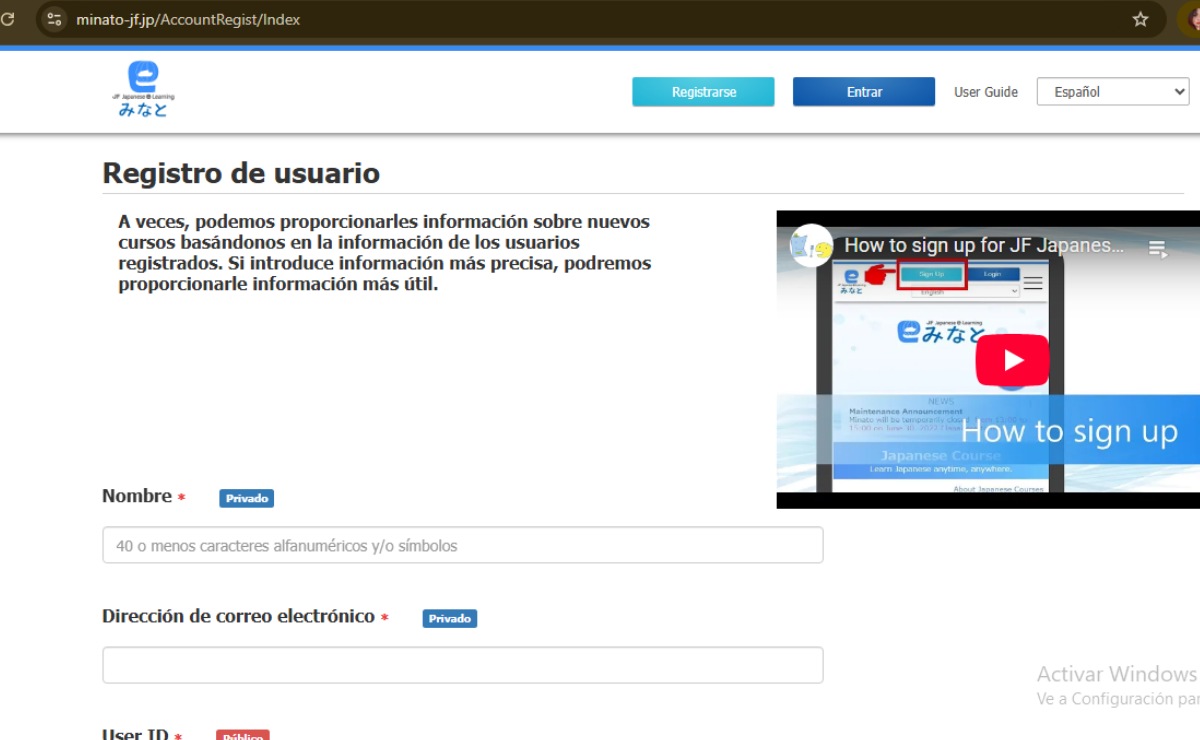Viewport: 1200px width, 740px height.
Task: Click the Privado badge beside correo electrónico
Action: coord(450,618)
